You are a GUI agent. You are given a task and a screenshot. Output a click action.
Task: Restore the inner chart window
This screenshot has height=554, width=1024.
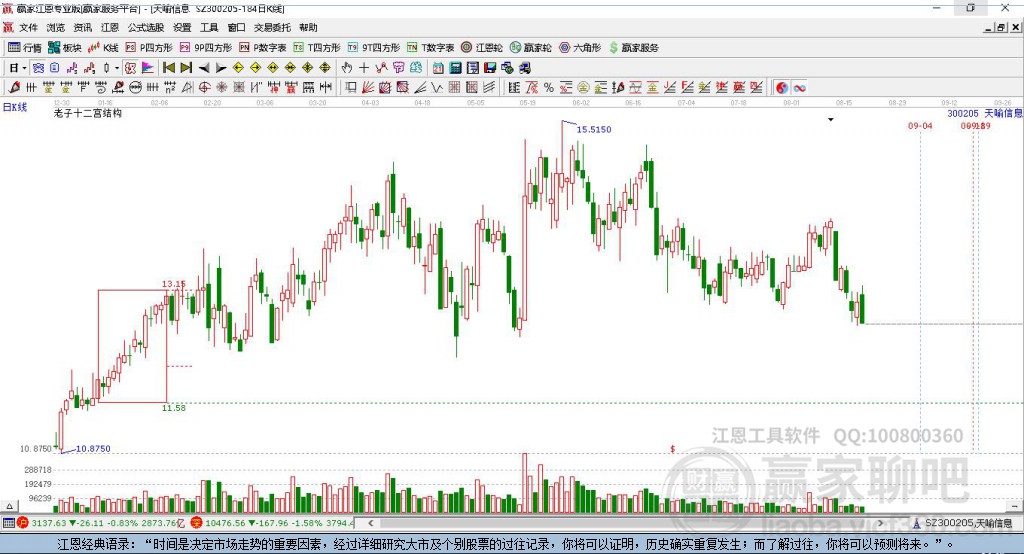tap(1001, 27)
